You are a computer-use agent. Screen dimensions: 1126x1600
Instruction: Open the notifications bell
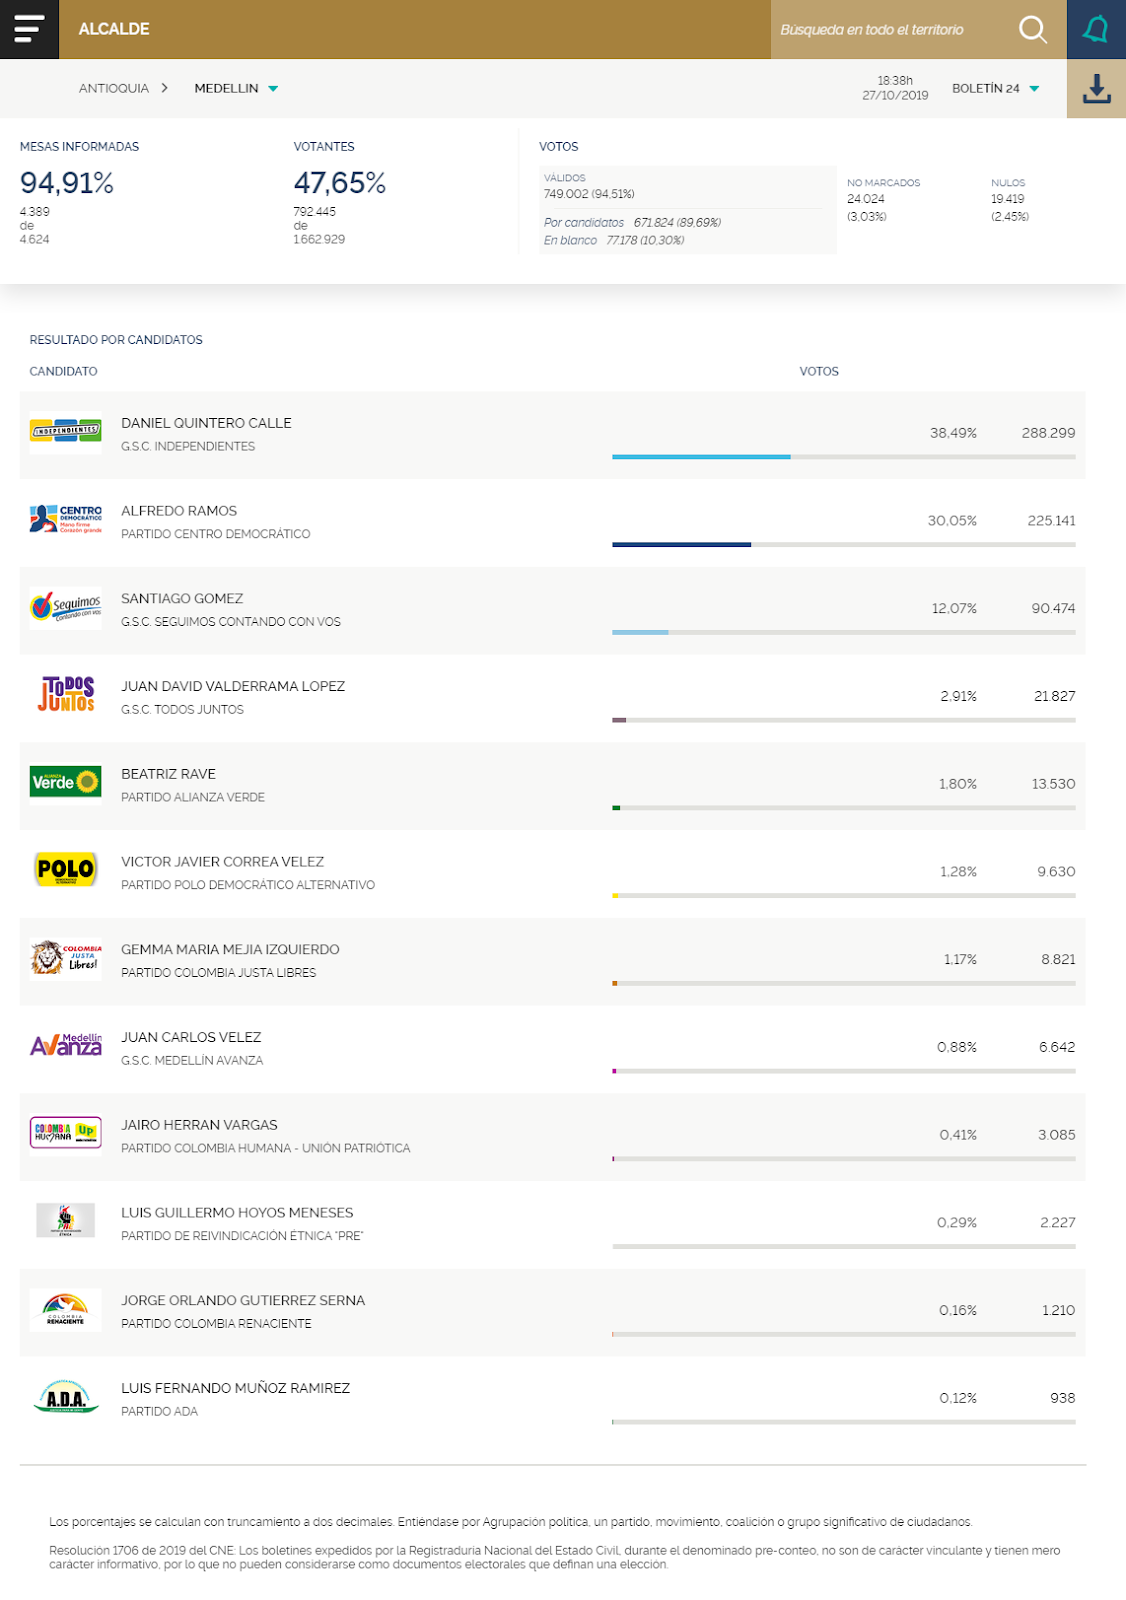(x=1096, y=30)
